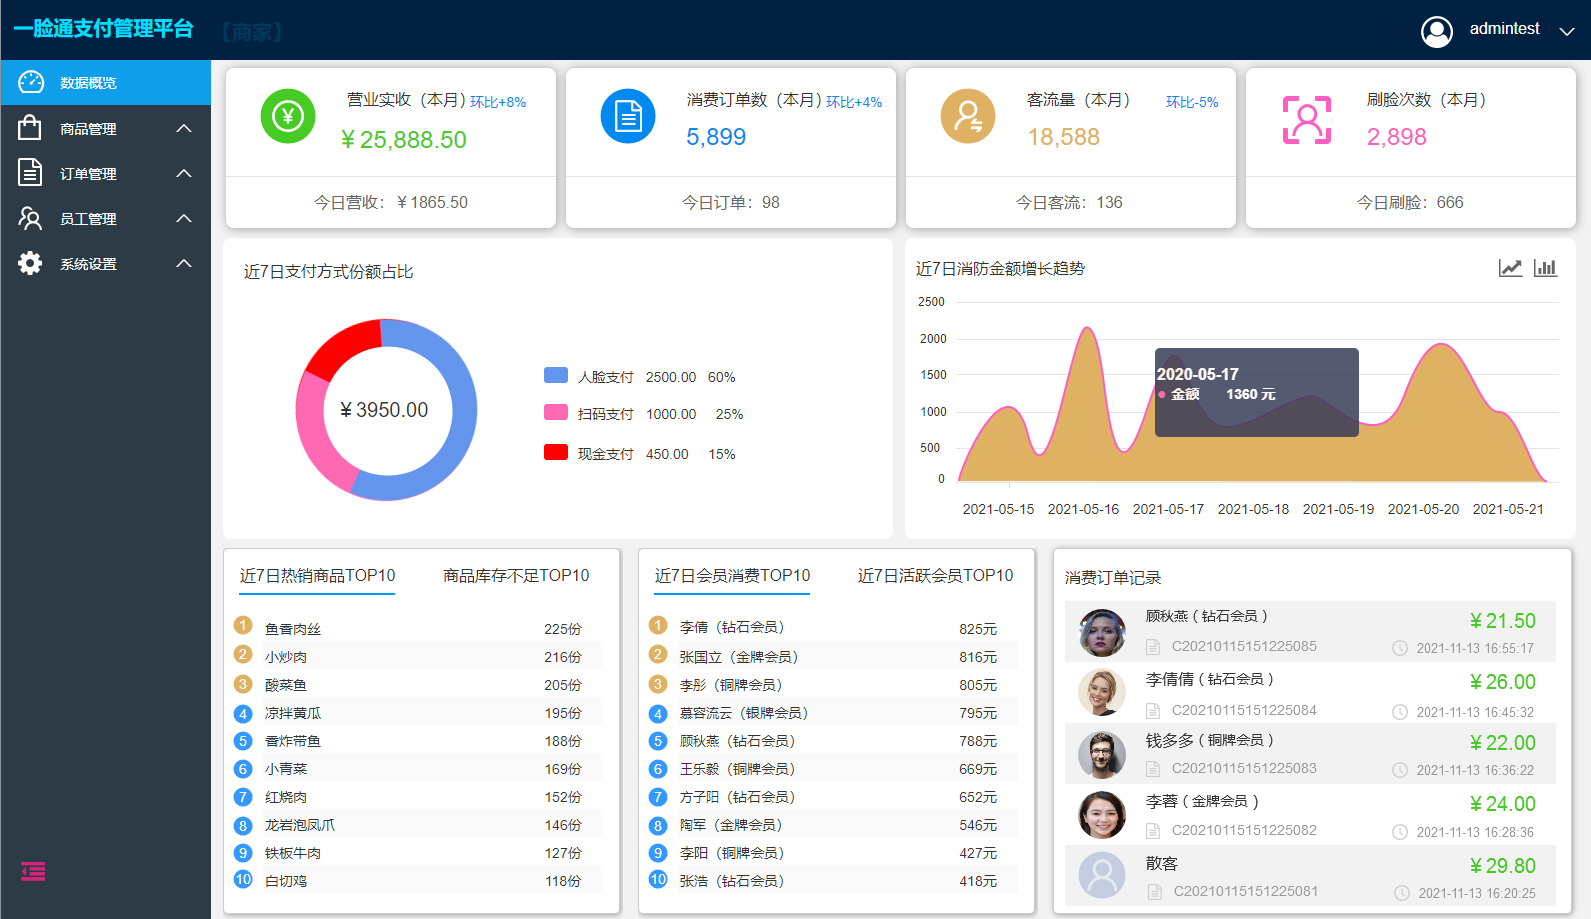Click order number C20210115151225084
Screen dimensions: 1591x919
(1244, 710)
